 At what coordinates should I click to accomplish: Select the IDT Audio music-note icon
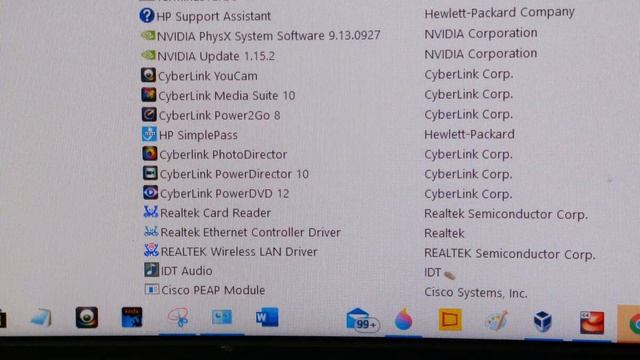pos(151,270)
